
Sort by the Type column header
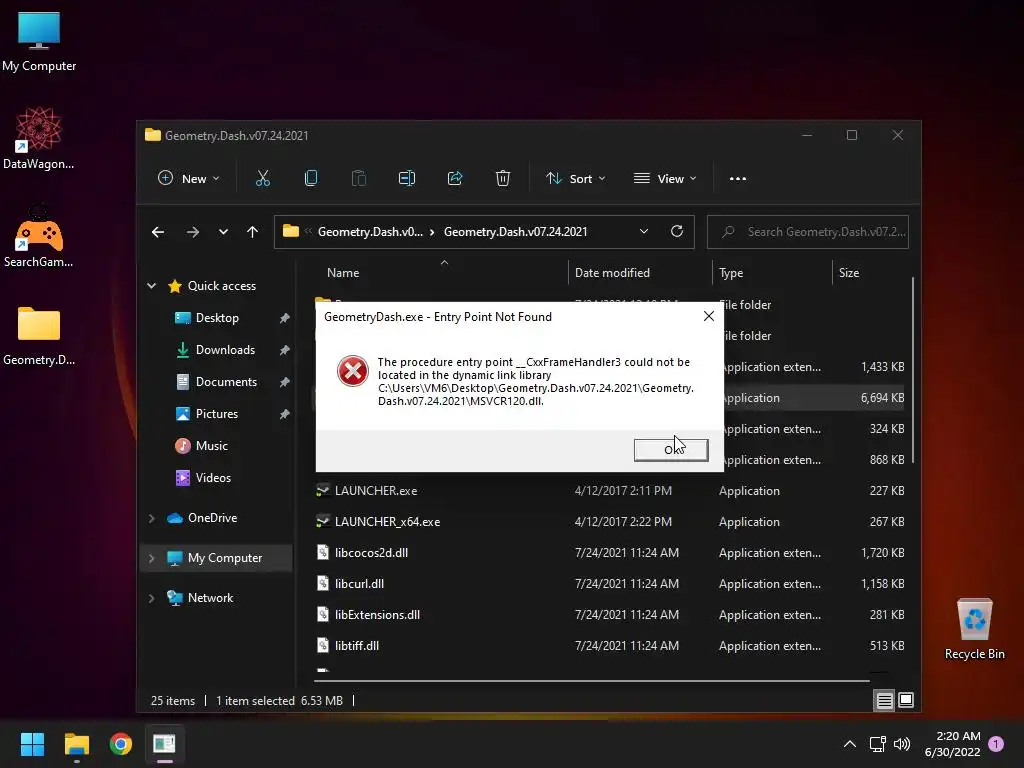pyautogui.click(x=731, y=273)
